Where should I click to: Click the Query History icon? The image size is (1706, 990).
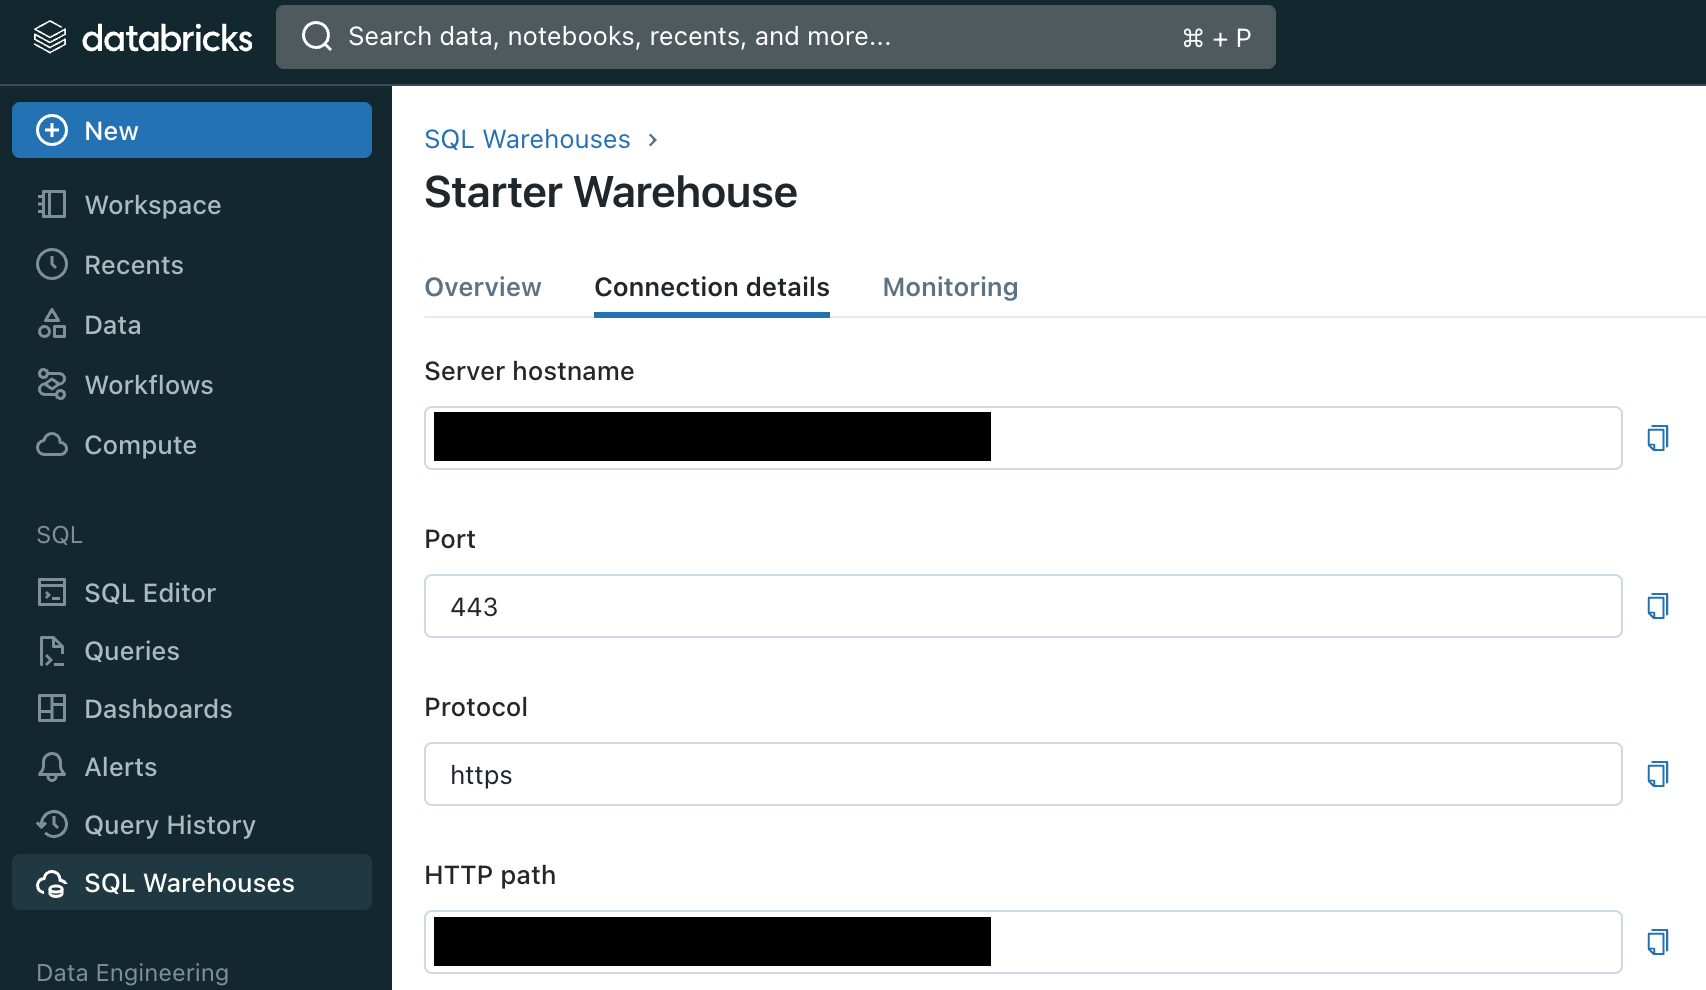(52, 824)
